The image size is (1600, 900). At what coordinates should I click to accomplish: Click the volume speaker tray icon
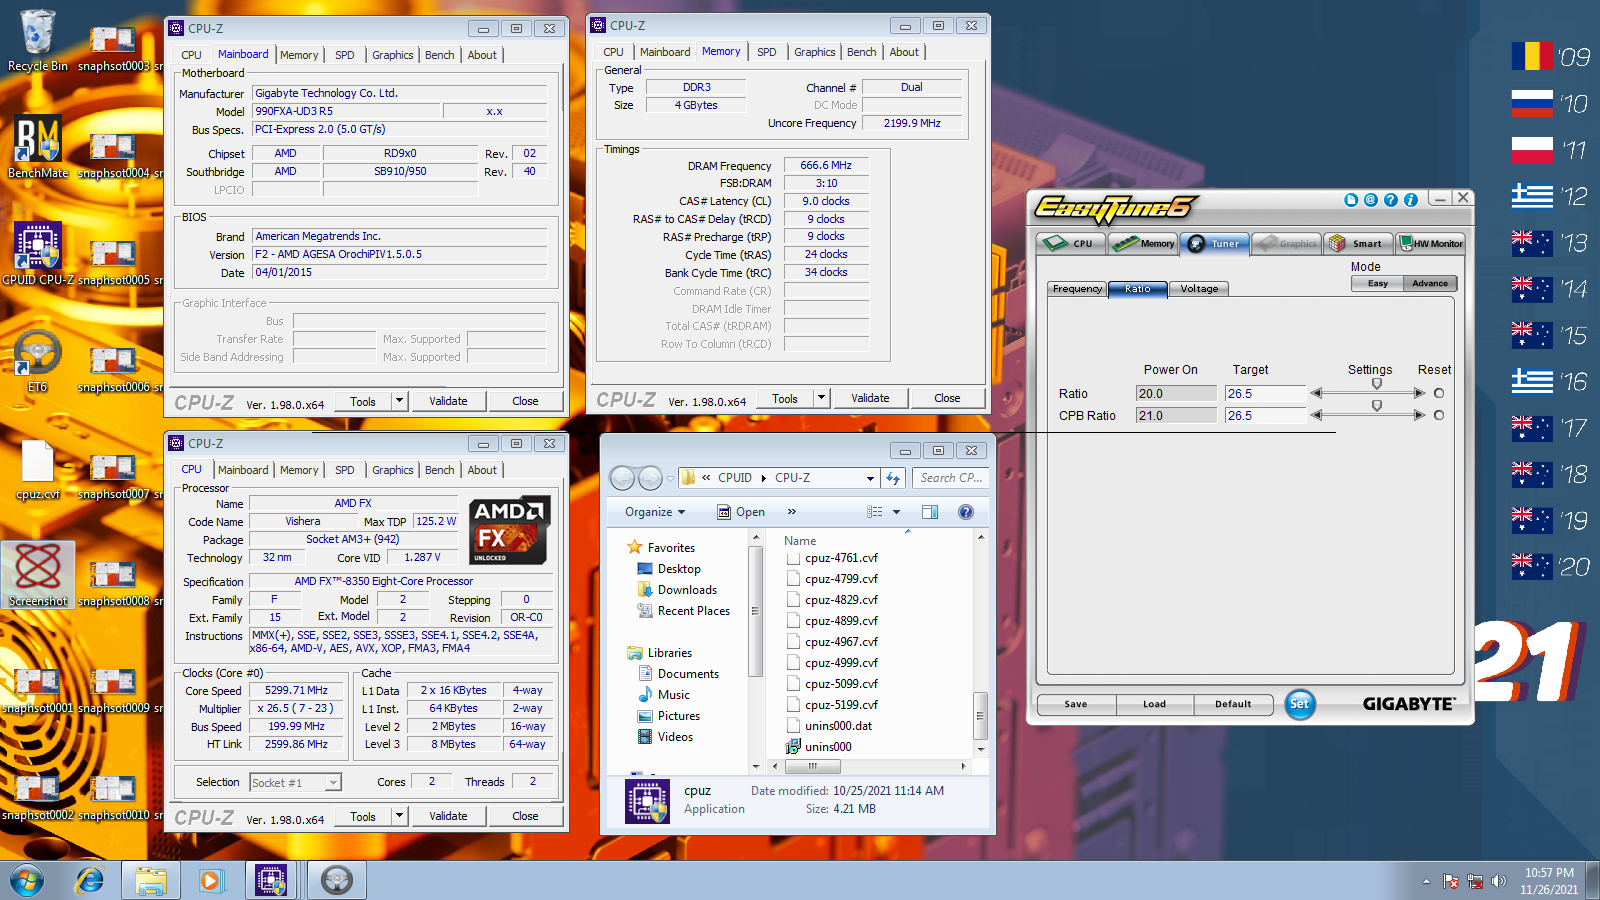(x=1498, y=881)
